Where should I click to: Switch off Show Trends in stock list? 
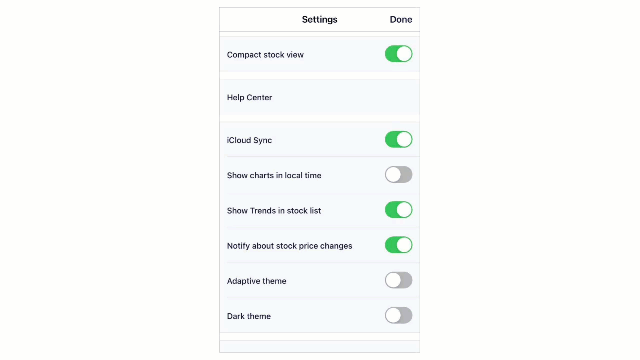click(398, 210)
